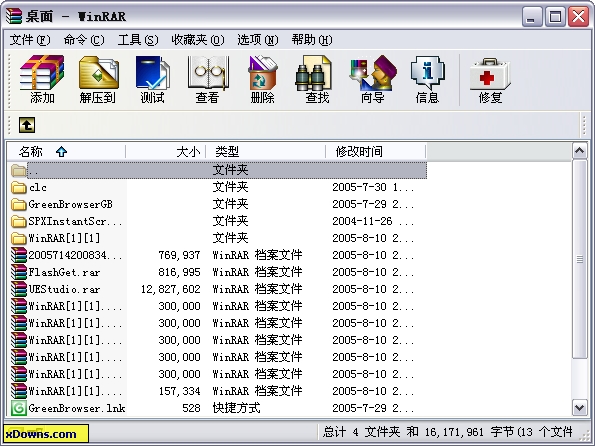Click the 修复 (Repair) first-aid icon

coord(490,79)
